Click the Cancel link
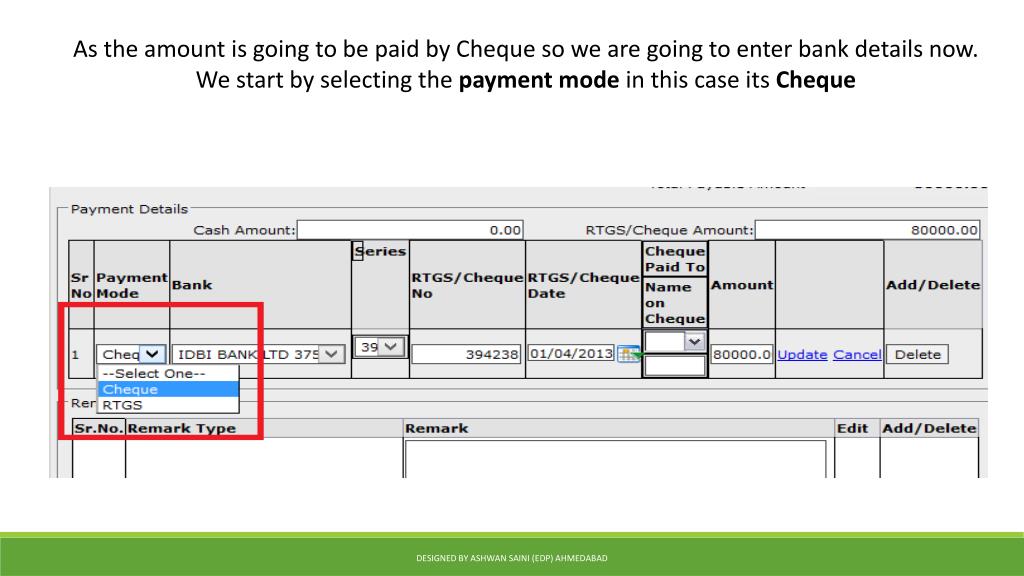The width and height of the screenshot is (1024, 576). (x=857, y=355)
